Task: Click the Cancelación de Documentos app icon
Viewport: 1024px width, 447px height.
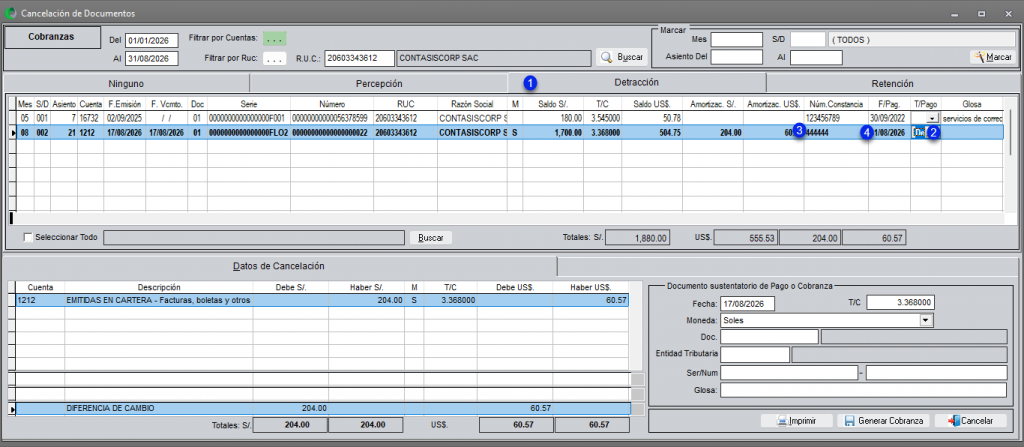Action: 10,13
